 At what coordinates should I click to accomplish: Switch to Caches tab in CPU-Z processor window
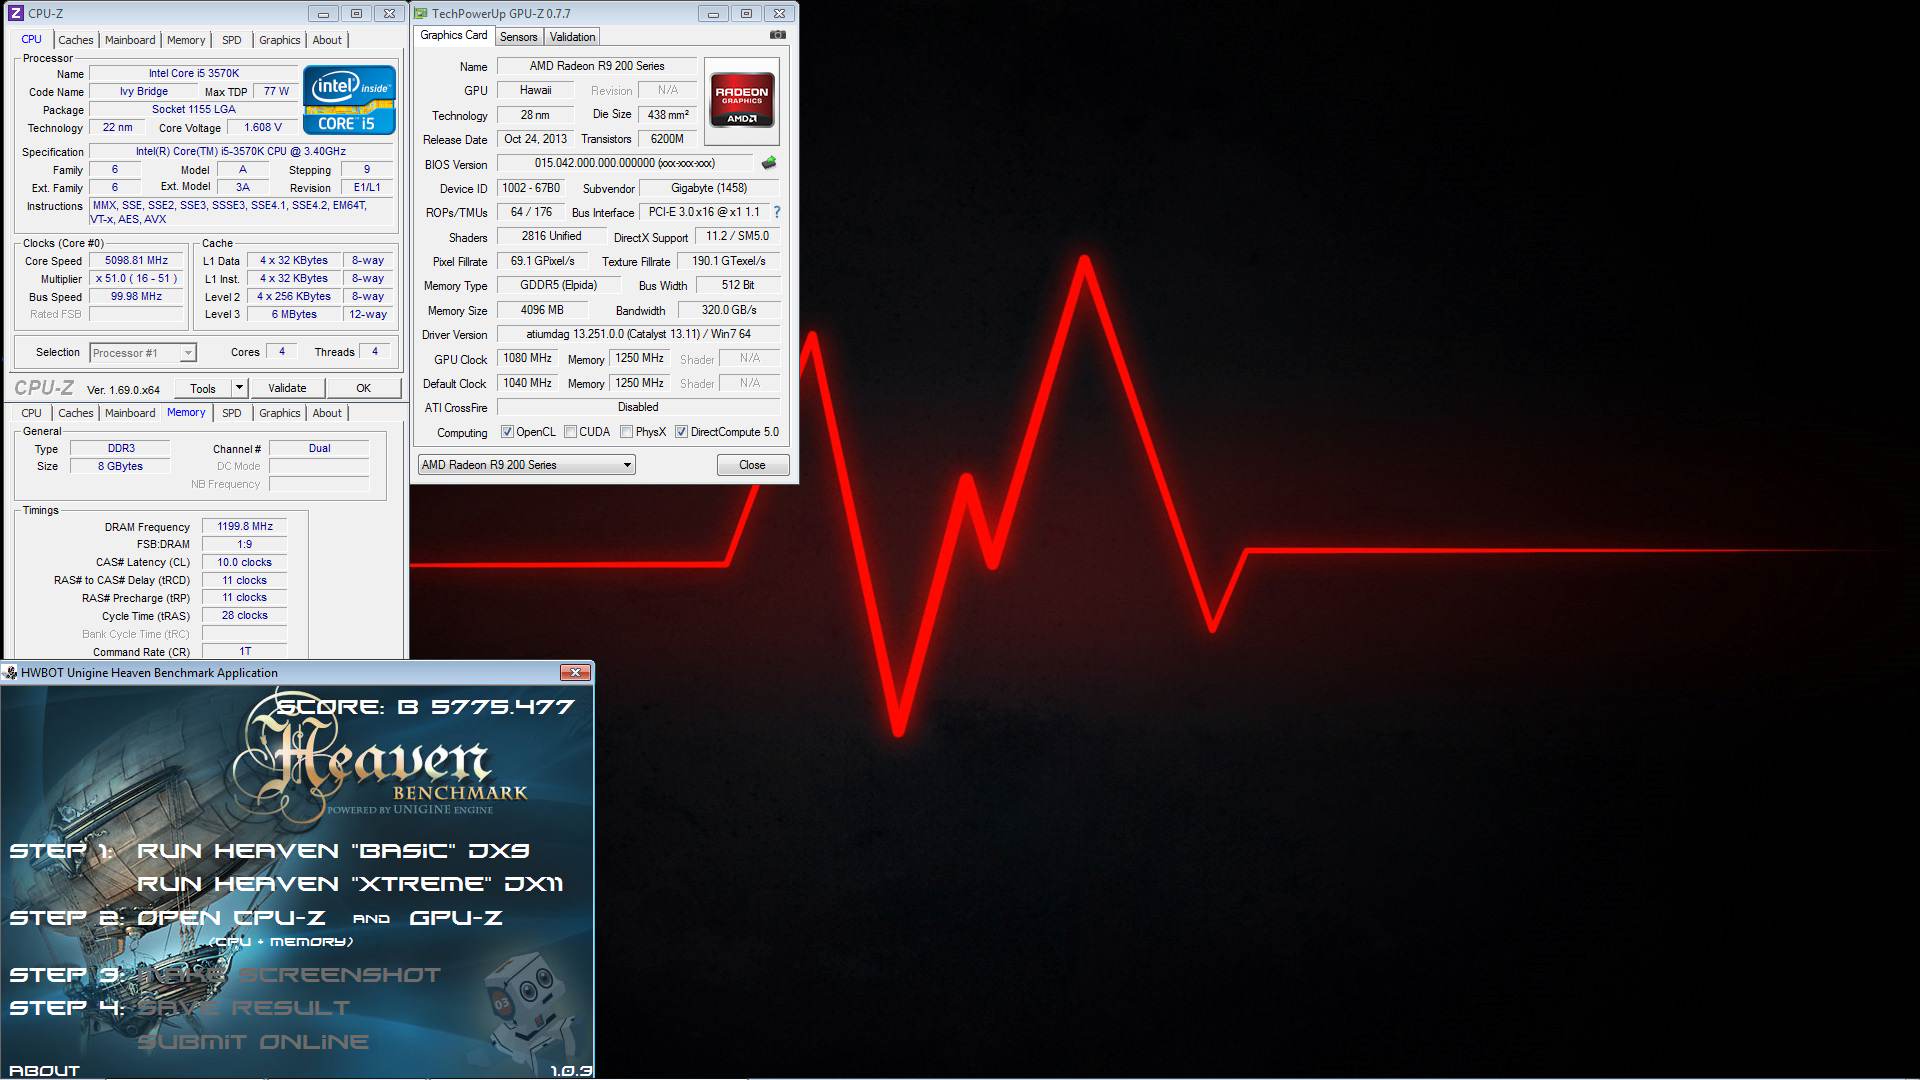click(x=75, y=40)
